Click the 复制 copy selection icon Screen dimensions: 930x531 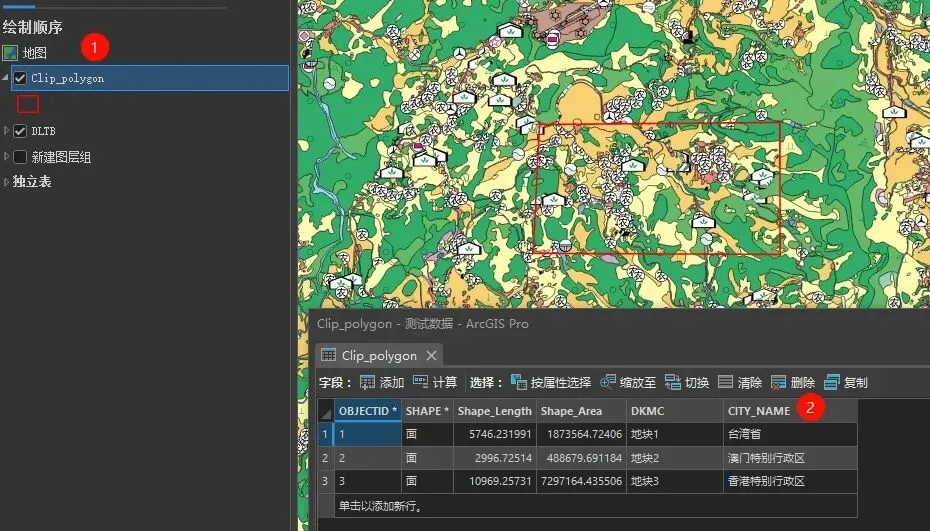(832, 382)
